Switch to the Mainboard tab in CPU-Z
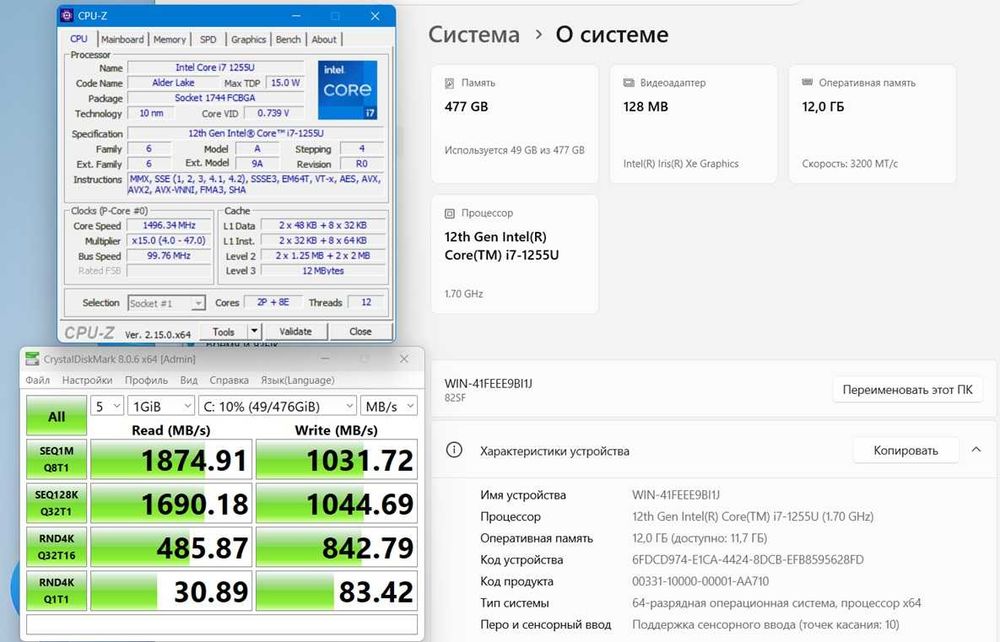The height and width of the screenshot is (642, 1000). pos(122,40)
